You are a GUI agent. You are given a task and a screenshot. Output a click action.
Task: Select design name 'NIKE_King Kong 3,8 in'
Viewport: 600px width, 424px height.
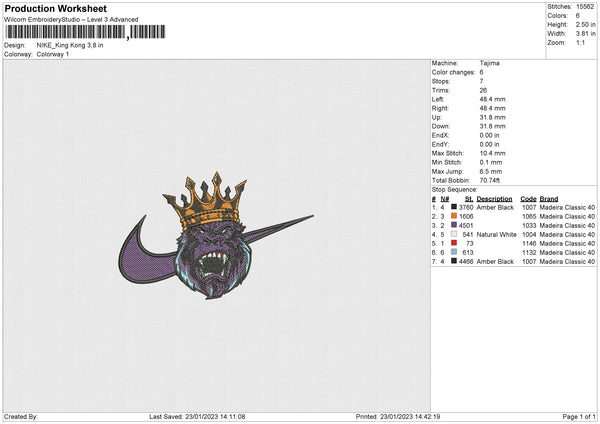(70, 45)
